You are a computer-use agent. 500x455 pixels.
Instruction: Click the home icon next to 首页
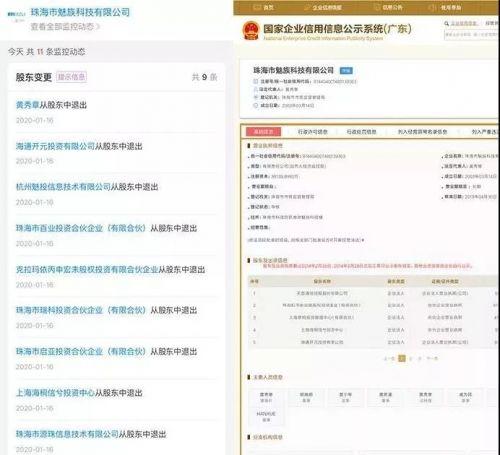(x=257, y=7)
